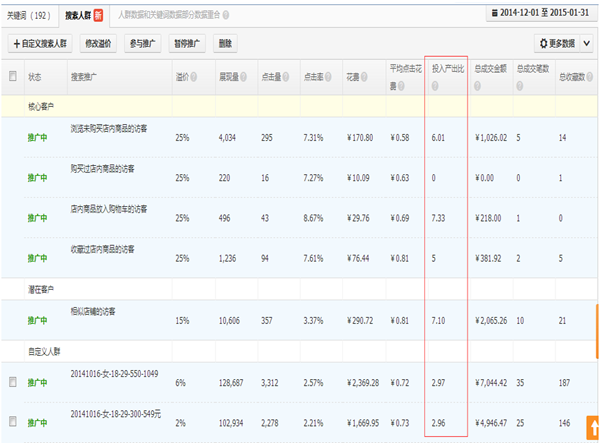The width and height of the screenshot is (600, 445).
Task: Click the 购买过店内商品的访客 row name
Action: click(x=102, y=169)
